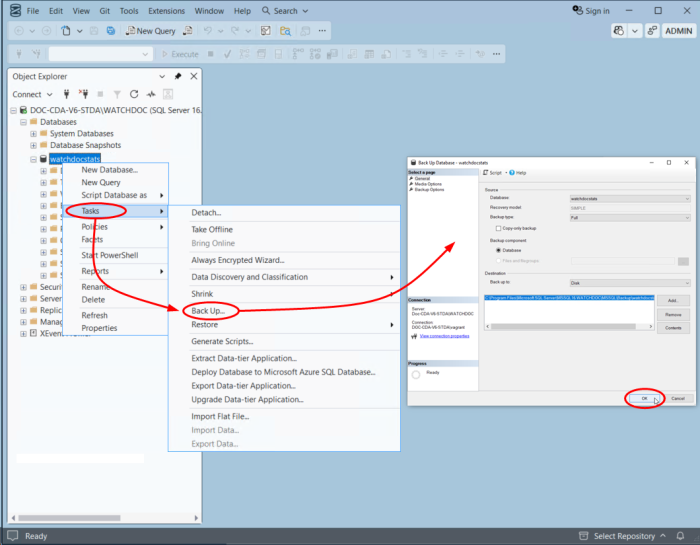Refresh Object Explorer with the circular arrow icon
Viewport: 700px width, 545px height.
coord(132,94)
